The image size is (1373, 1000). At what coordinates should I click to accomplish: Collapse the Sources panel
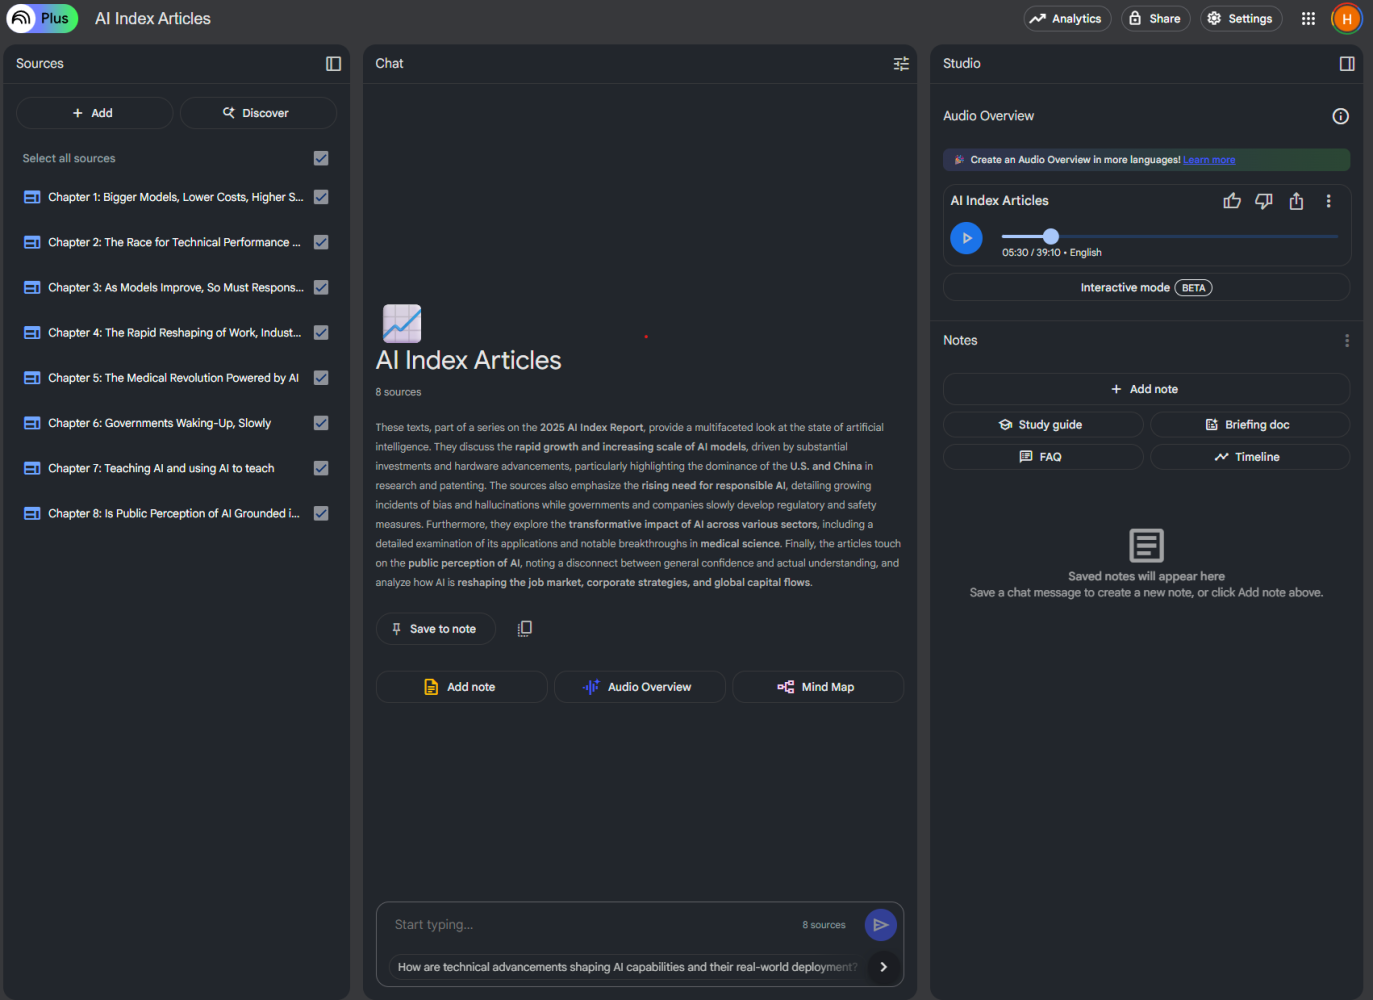(x=333, y=64)
